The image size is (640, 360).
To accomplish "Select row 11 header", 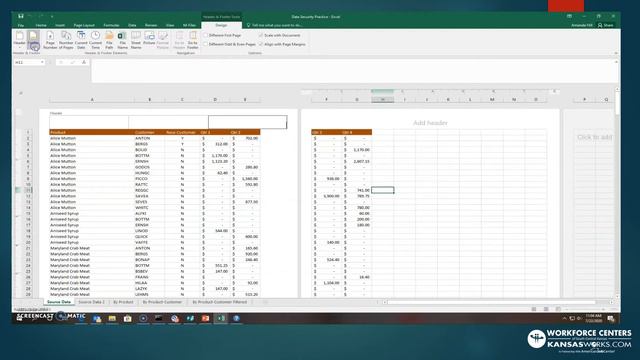I will 28,190.
